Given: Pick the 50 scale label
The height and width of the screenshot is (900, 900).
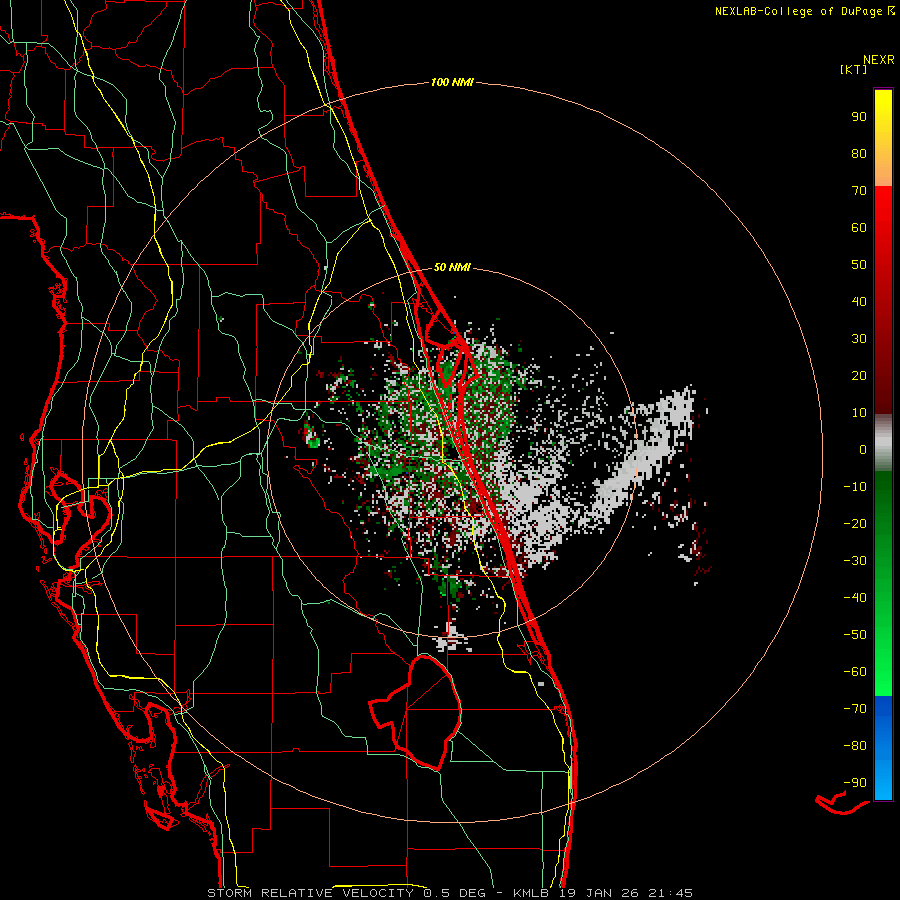Looking at the screenshot, I should click(859, 265).
